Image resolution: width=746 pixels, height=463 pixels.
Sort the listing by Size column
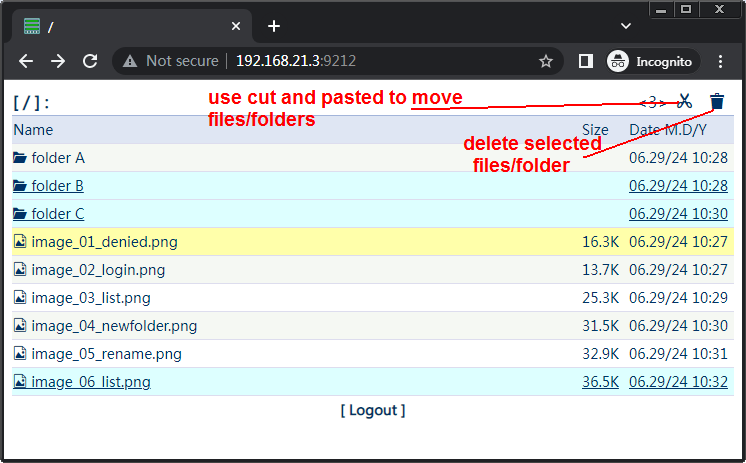tap(595, 130)
